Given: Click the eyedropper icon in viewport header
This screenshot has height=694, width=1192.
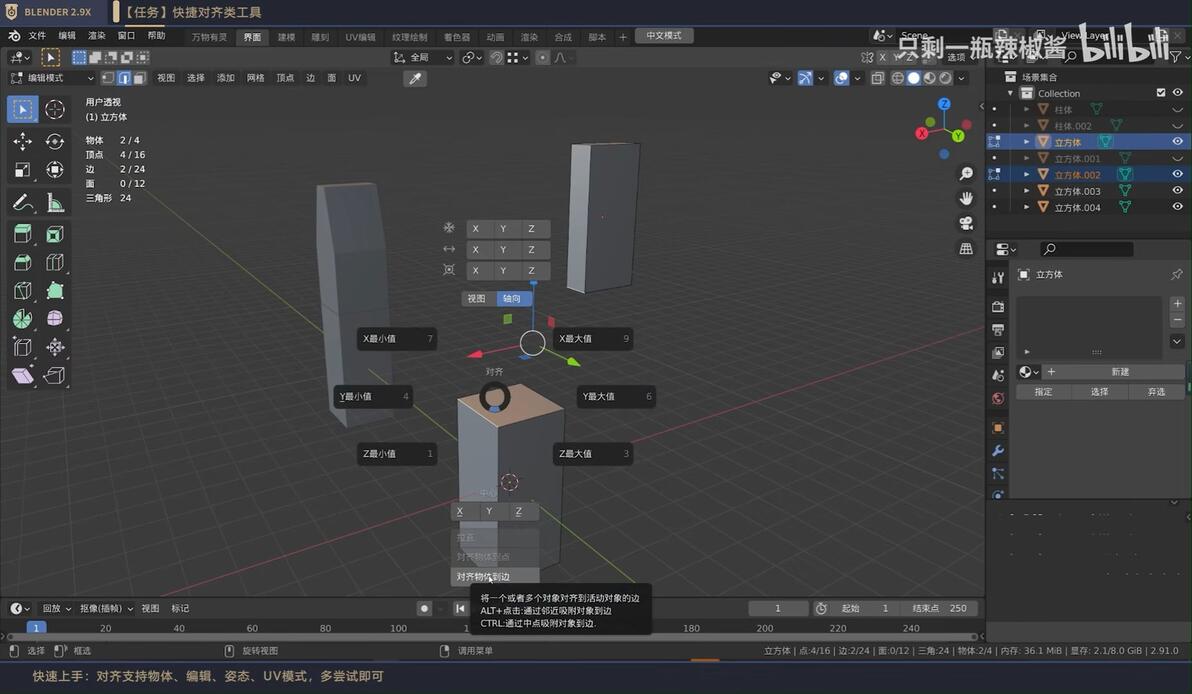Looking at the screenshot, I should click(415, 78).
